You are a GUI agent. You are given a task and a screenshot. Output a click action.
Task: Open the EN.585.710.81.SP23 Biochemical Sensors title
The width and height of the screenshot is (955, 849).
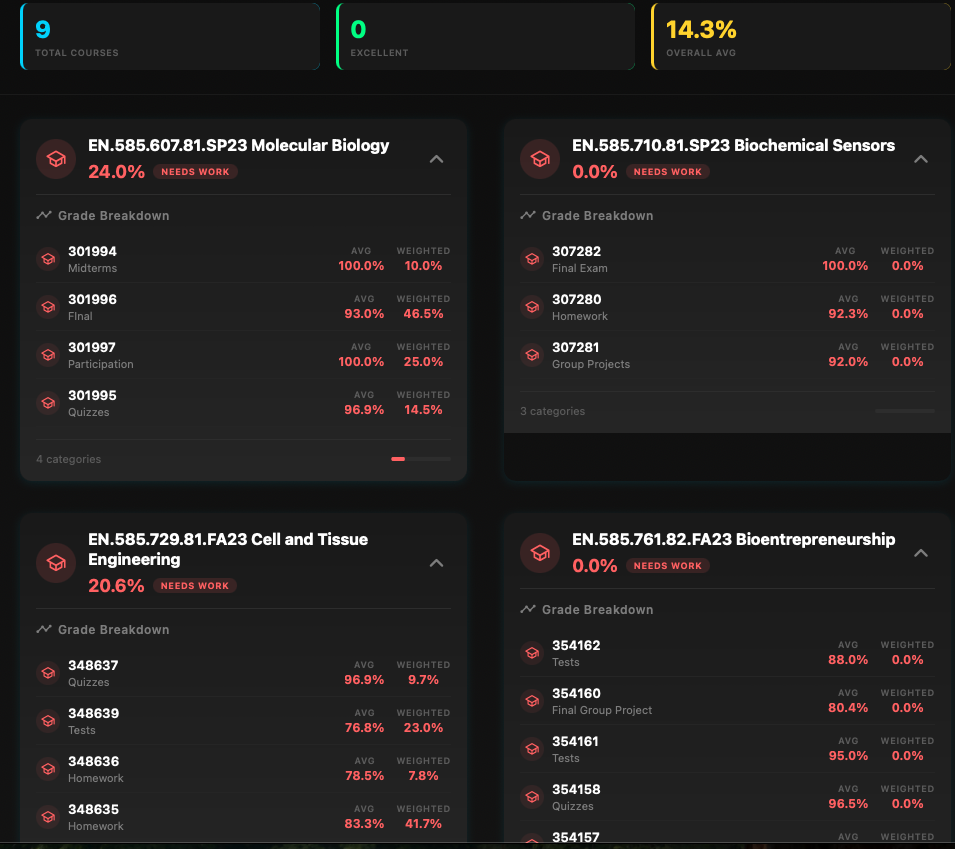click(x=733, y=145)
